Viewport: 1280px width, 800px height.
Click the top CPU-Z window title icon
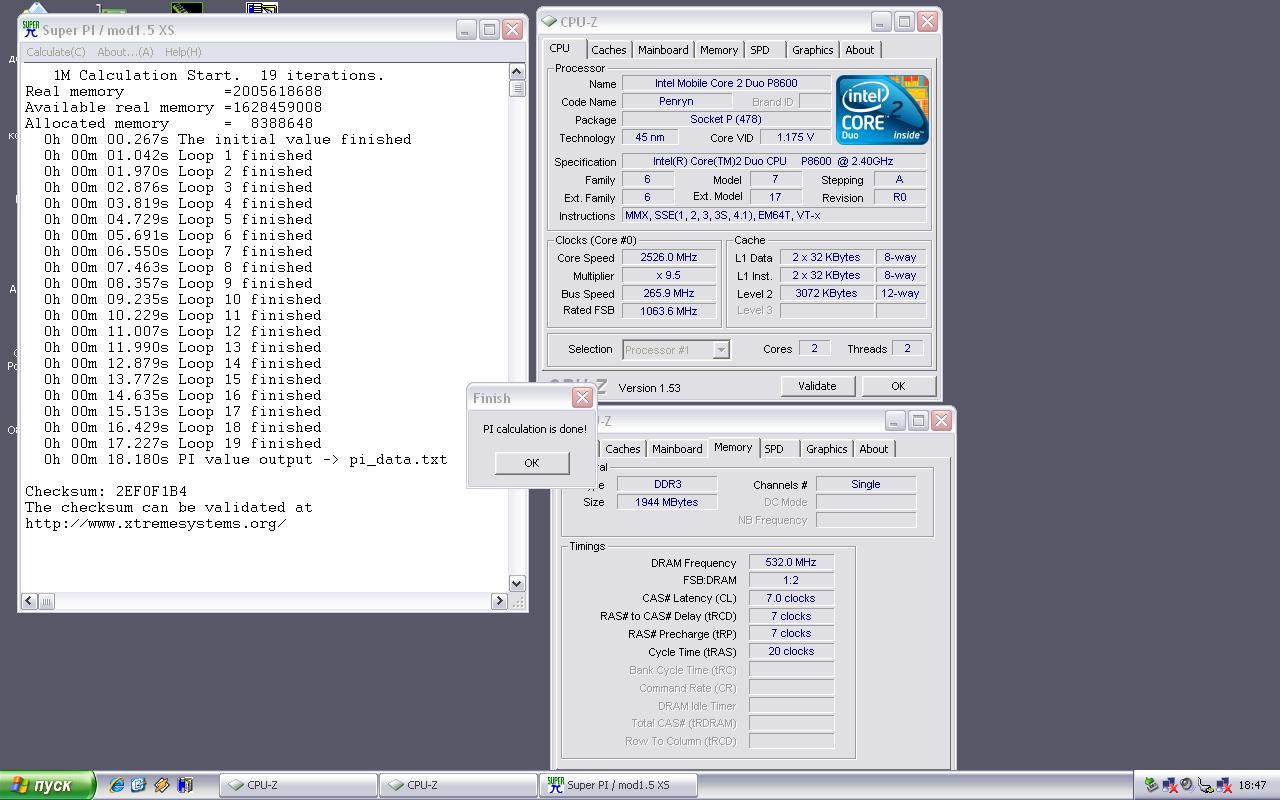point(549,21)
